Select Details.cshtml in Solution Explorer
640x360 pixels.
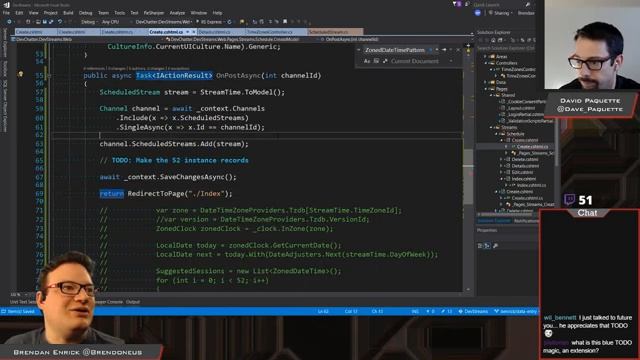pyautogui.click(x=525, y=166)
